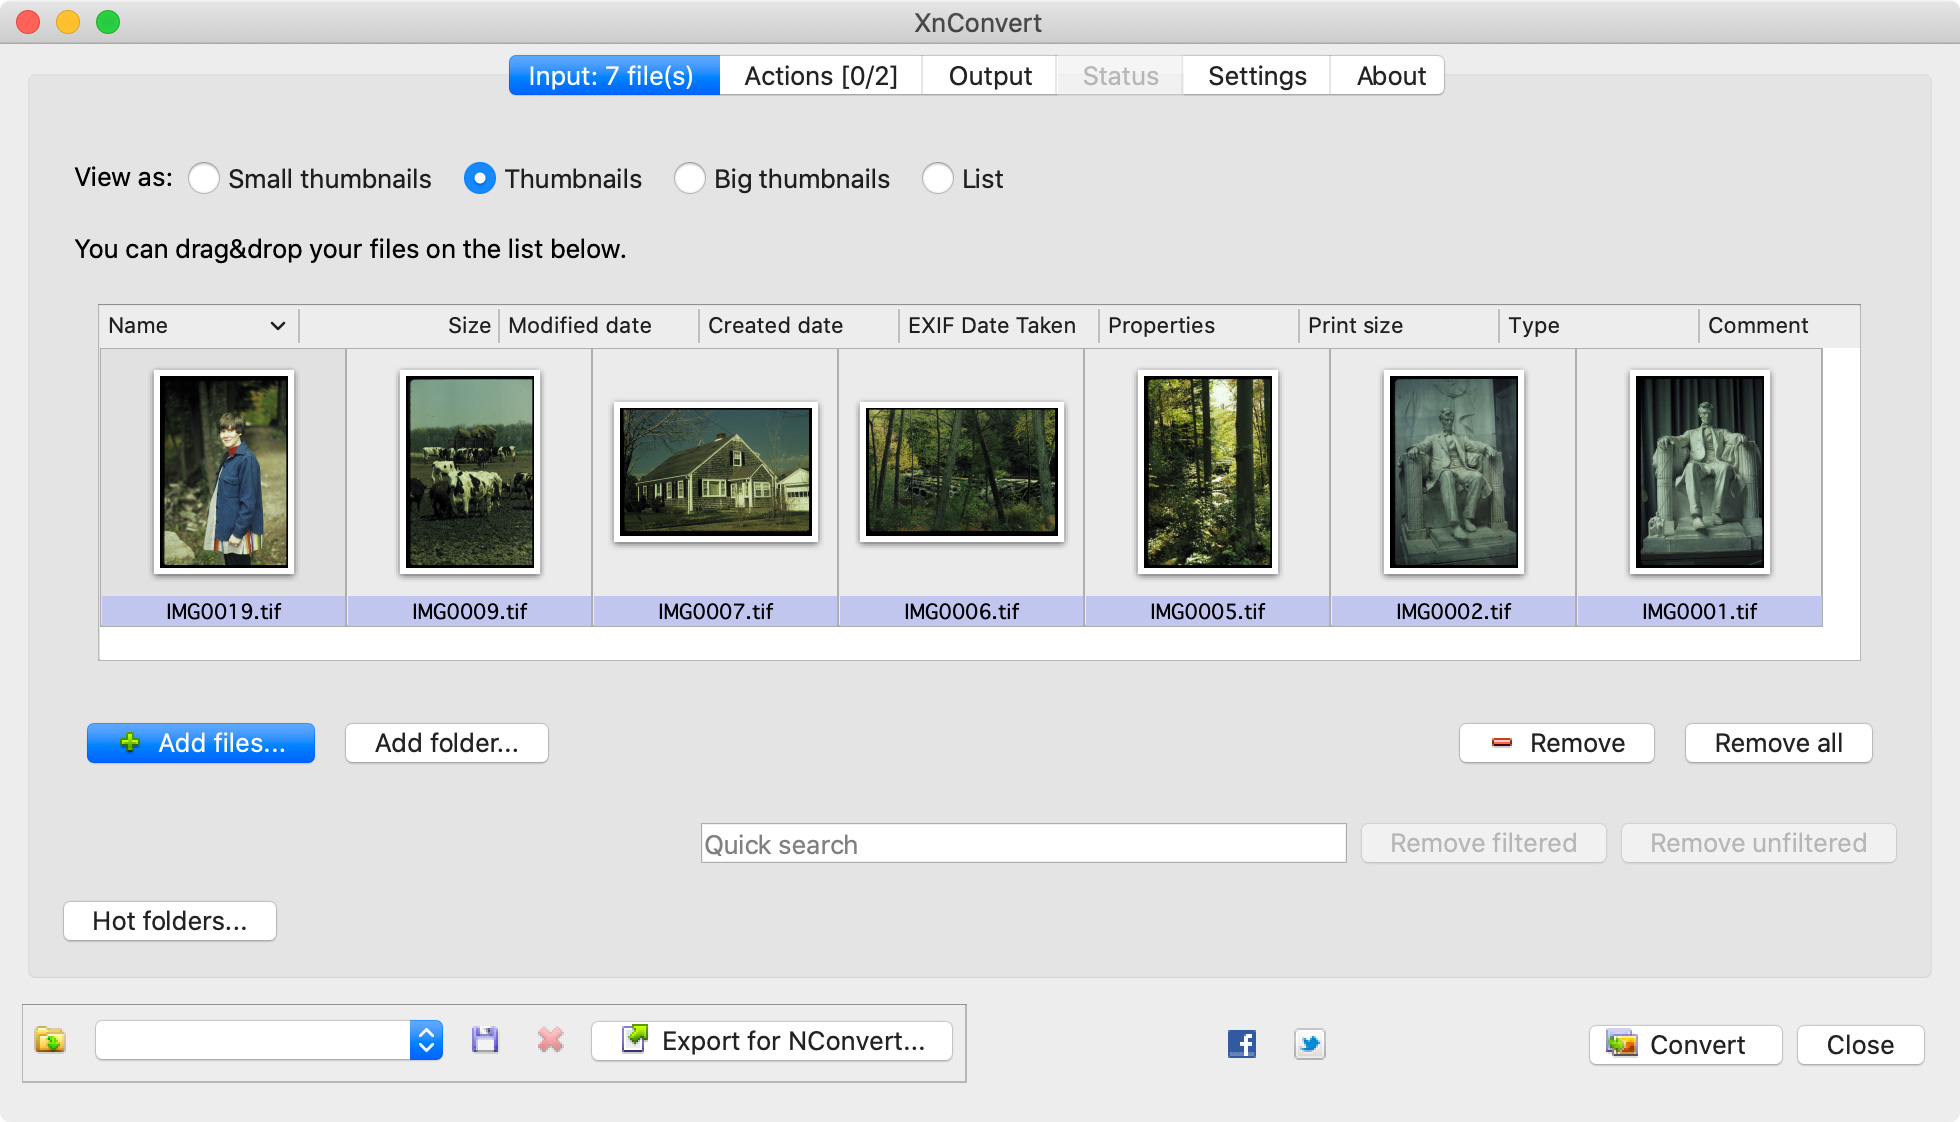Click the Remove unfiltered button
This screenshot has height=1122, width=1960.
(1759, 843)
